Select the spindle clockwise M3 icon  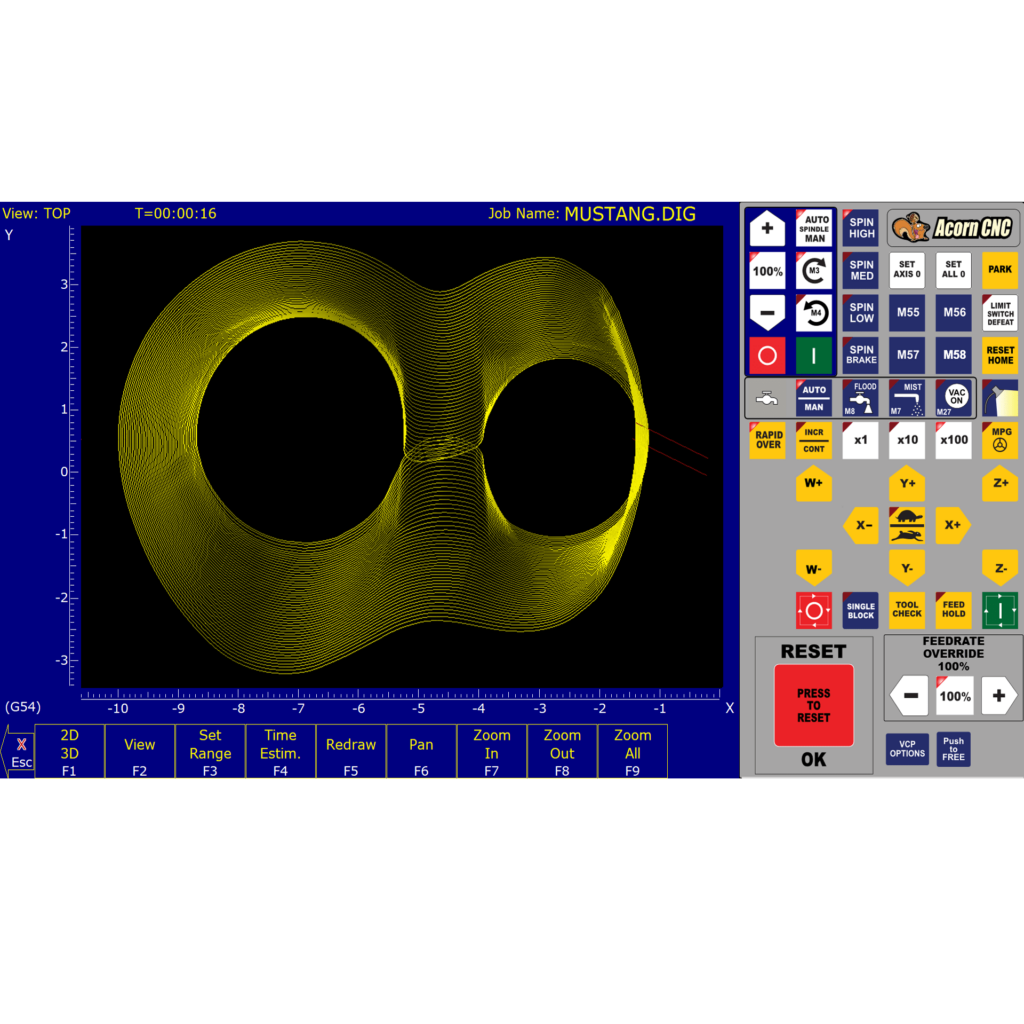pos(814,271)
